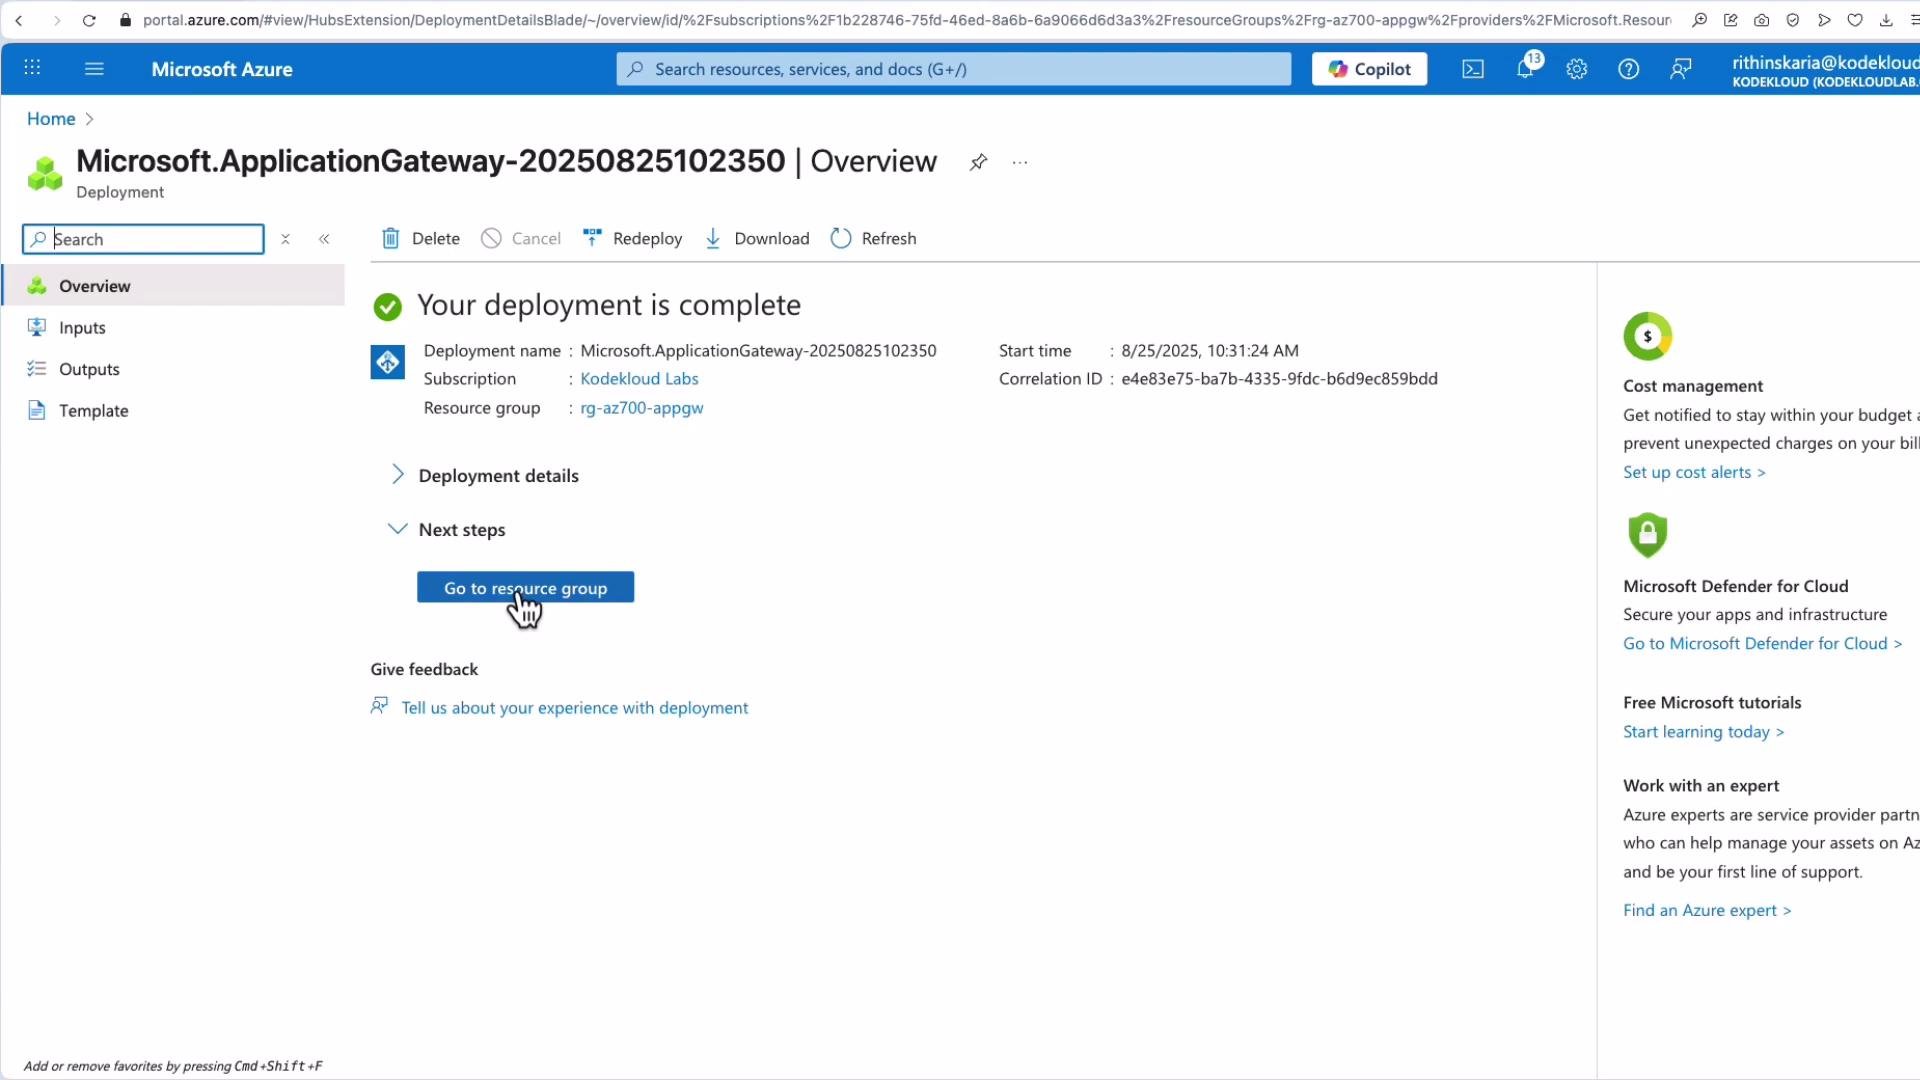Viewport: 1920px width, 1080px height.
Task: Go to Microsoft Defender for Cloud link
Action: (x=1762, y=643)
